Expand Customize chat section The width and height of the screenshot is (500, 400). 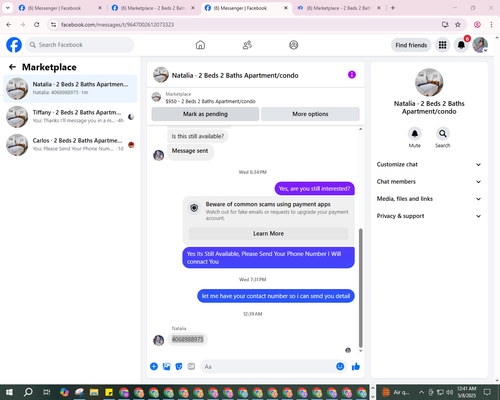point(429,164)
